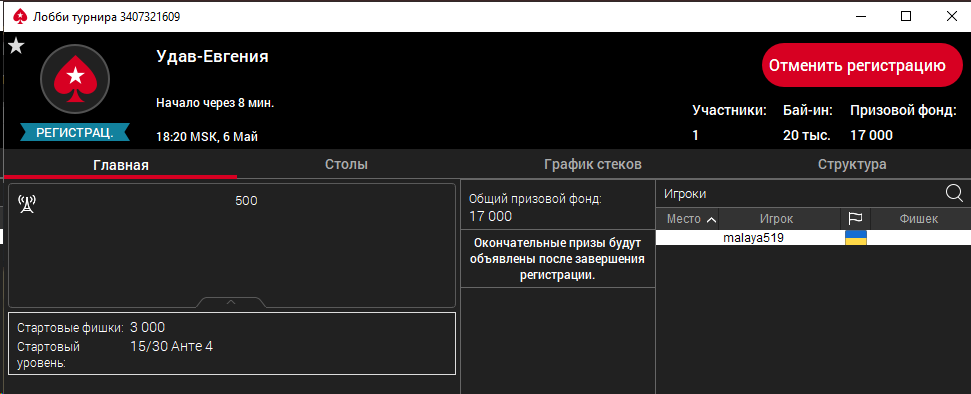Switch to the Главная tab

coord(121,165)
